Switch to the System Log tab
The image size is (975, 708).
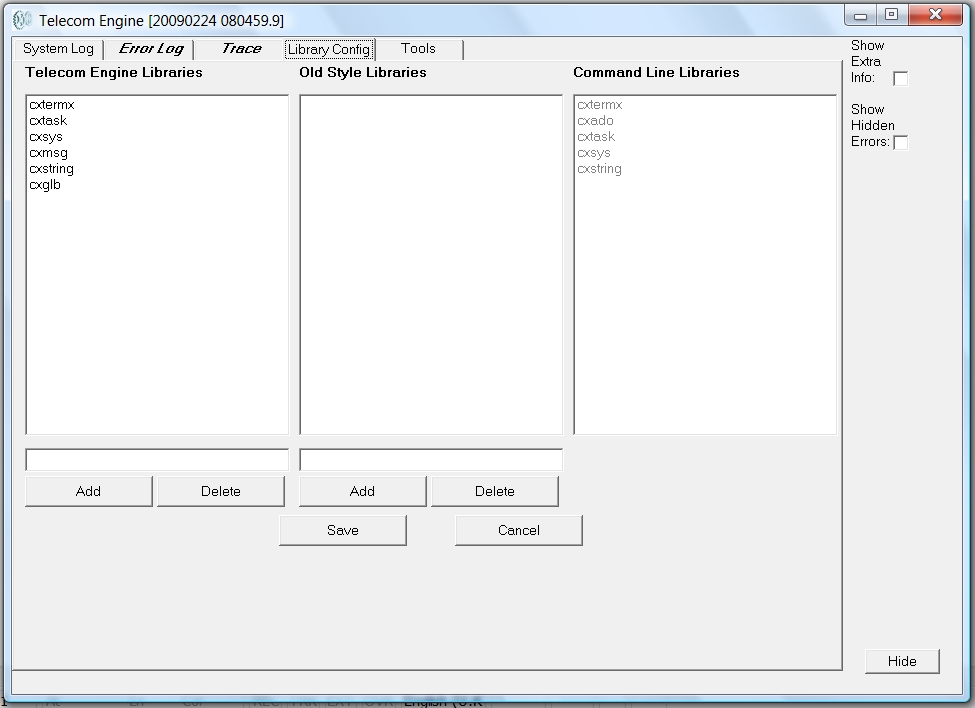pyautogui.click(x=58, y=49)
